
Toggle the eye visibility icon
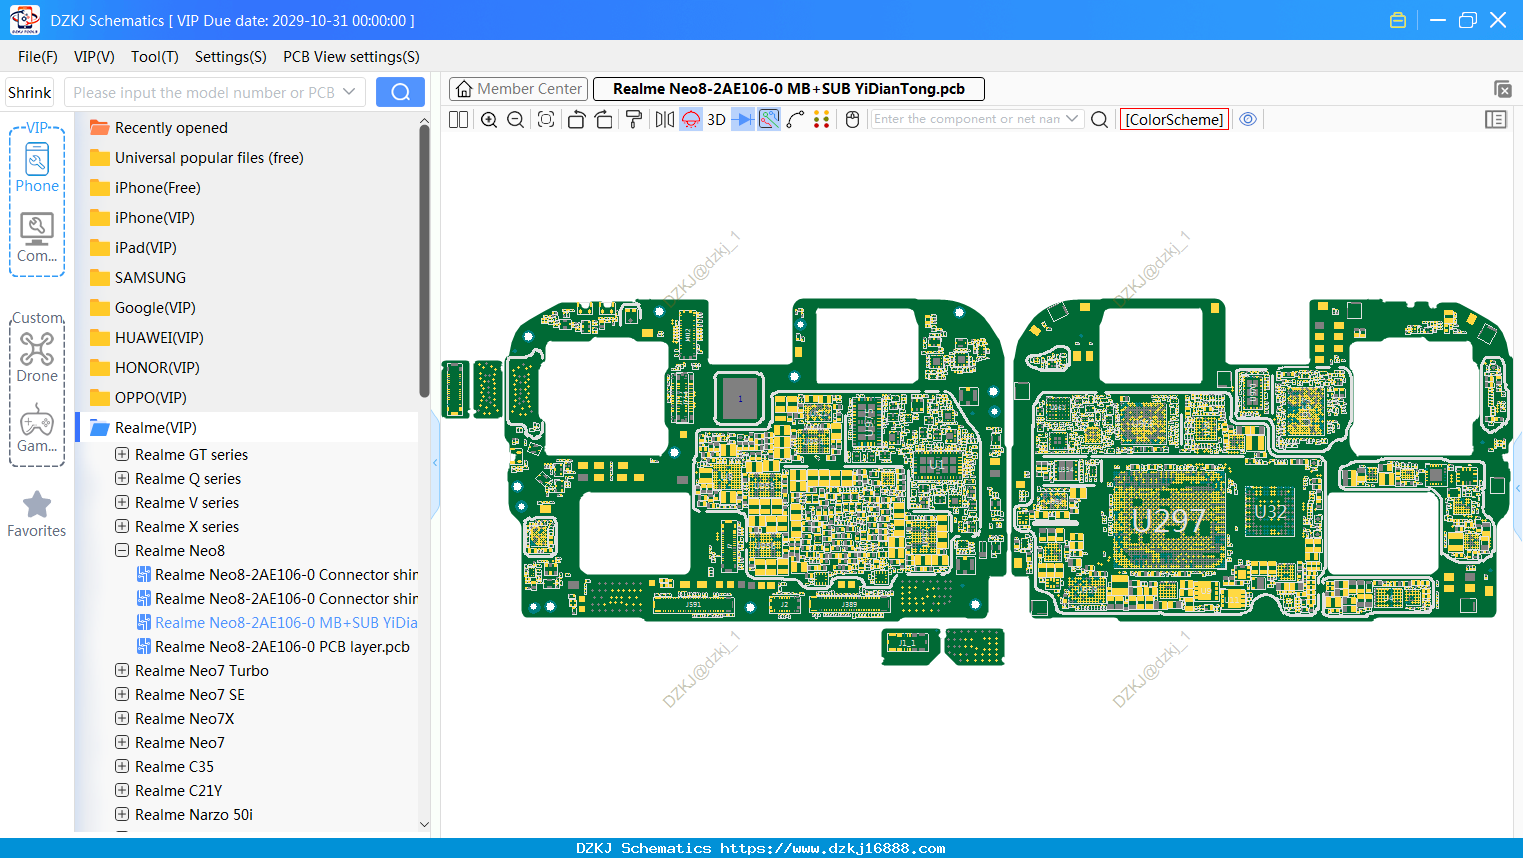click(x=1248, y=119)
